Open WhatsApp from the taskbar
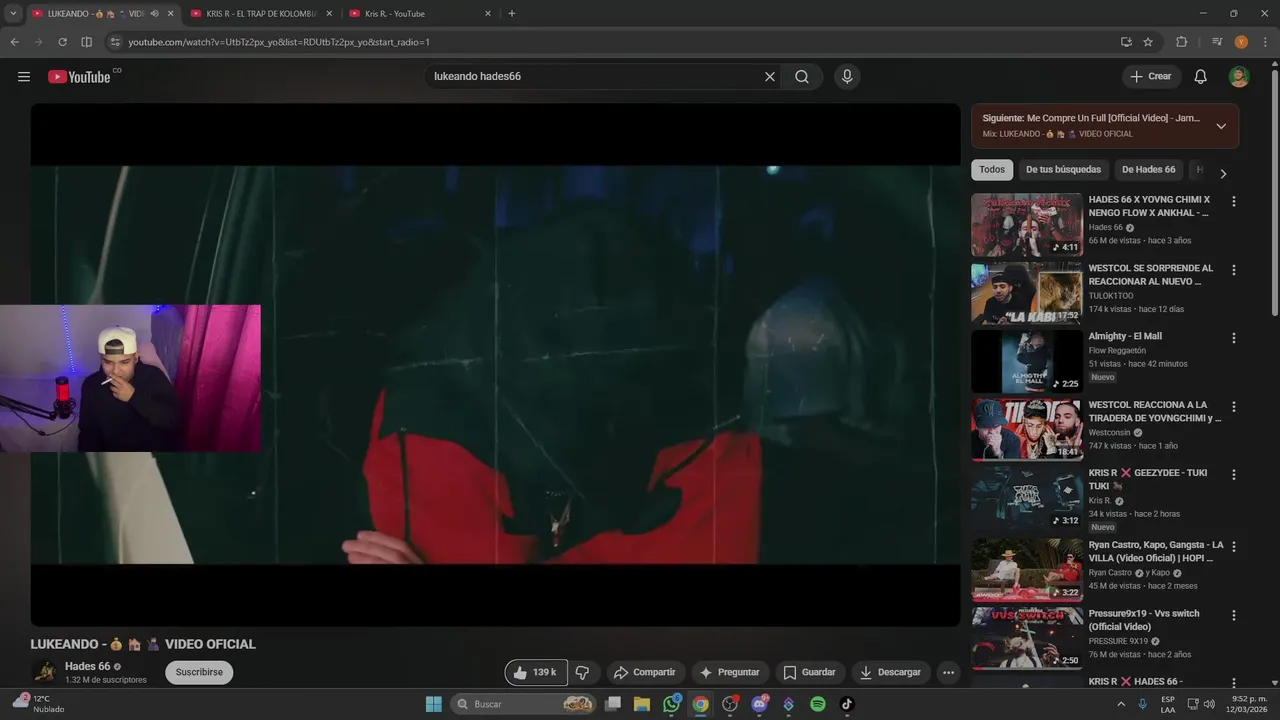Image resolution: width=1280 pixels, height=720 pixels. click(x=671, y=704)
